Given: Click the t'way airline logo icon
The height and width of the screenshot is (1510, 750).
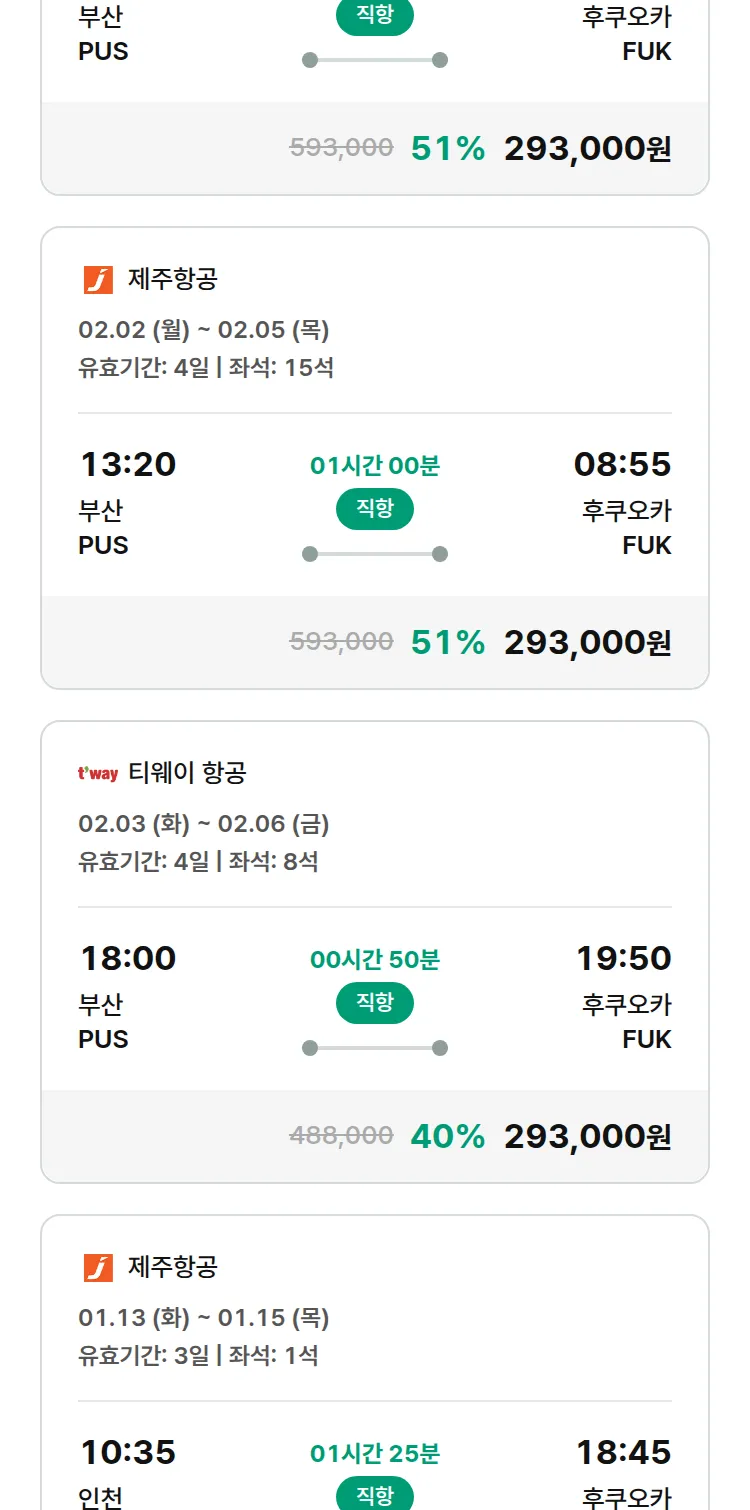Looking at the screenshot, I should [x=98, y=773].
